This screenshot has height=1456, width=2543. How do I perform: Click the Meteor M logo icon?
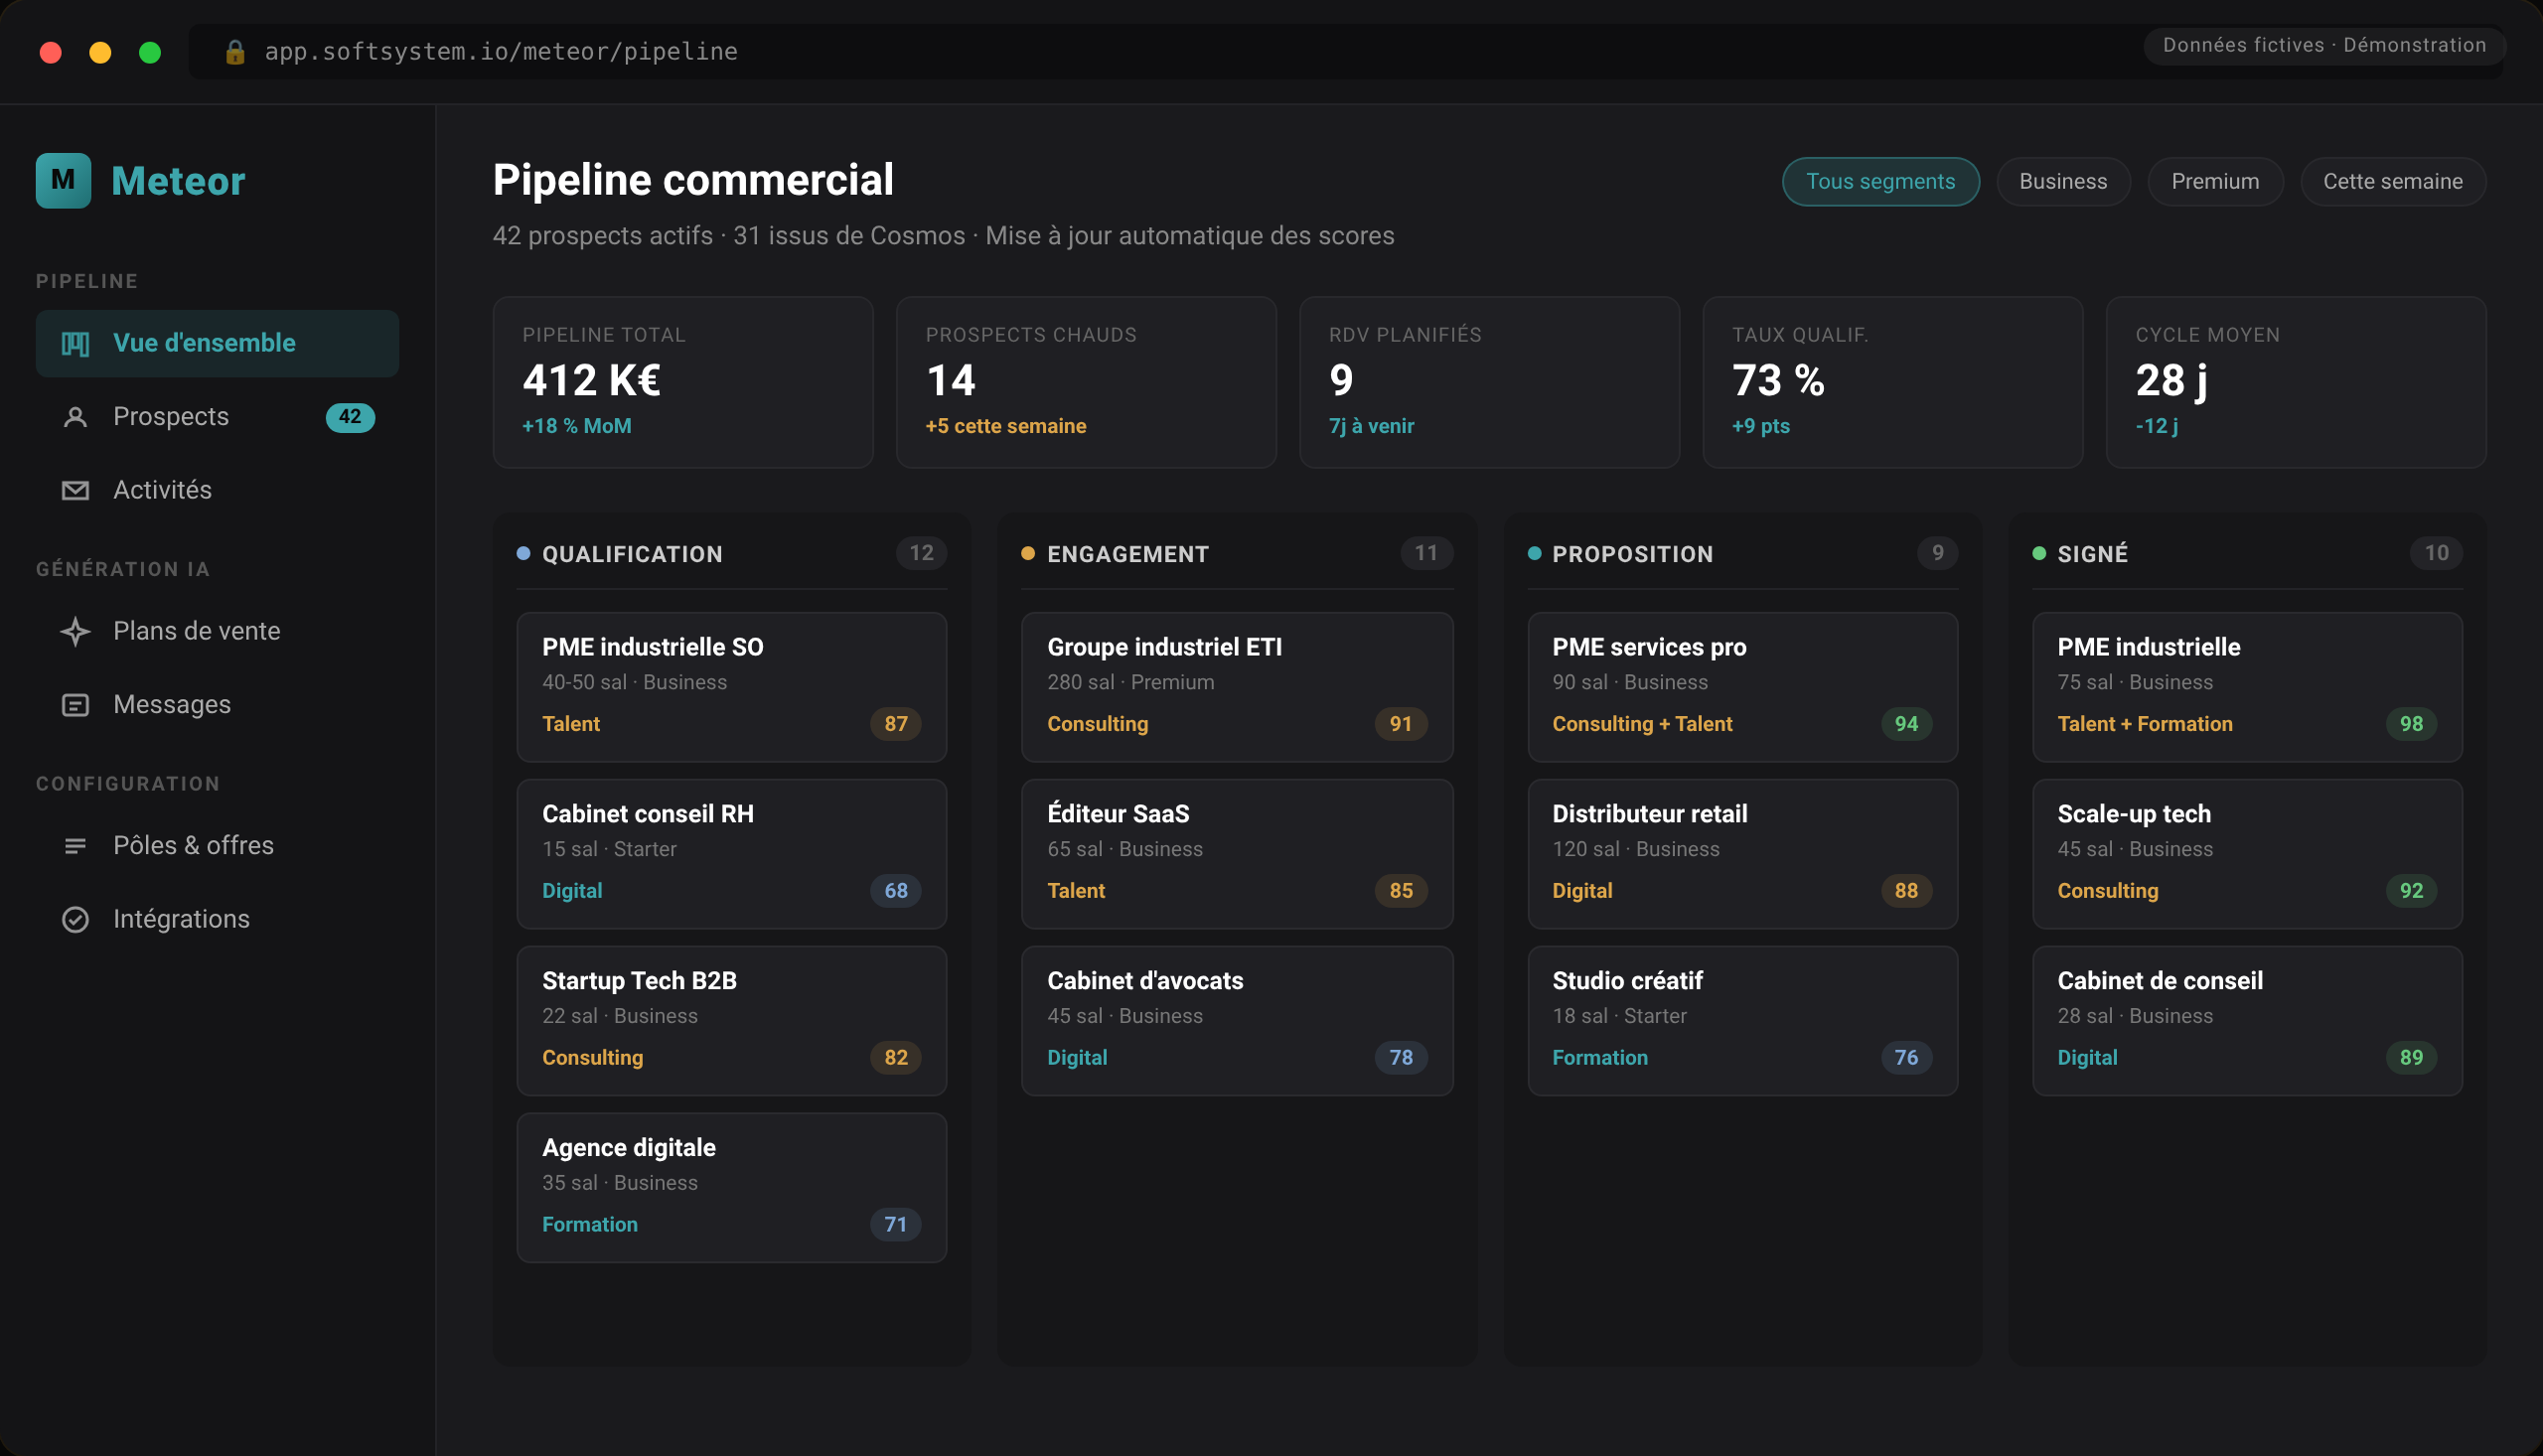click(63, 180)
